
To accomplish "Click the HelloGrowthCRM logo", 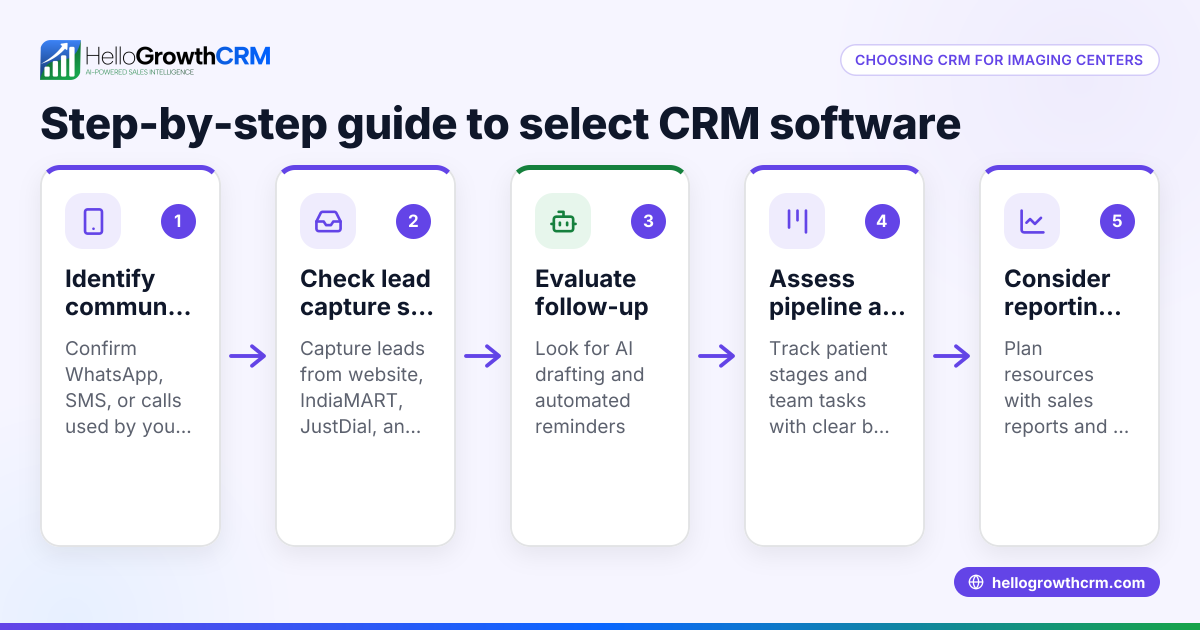I will click(155, 60).
